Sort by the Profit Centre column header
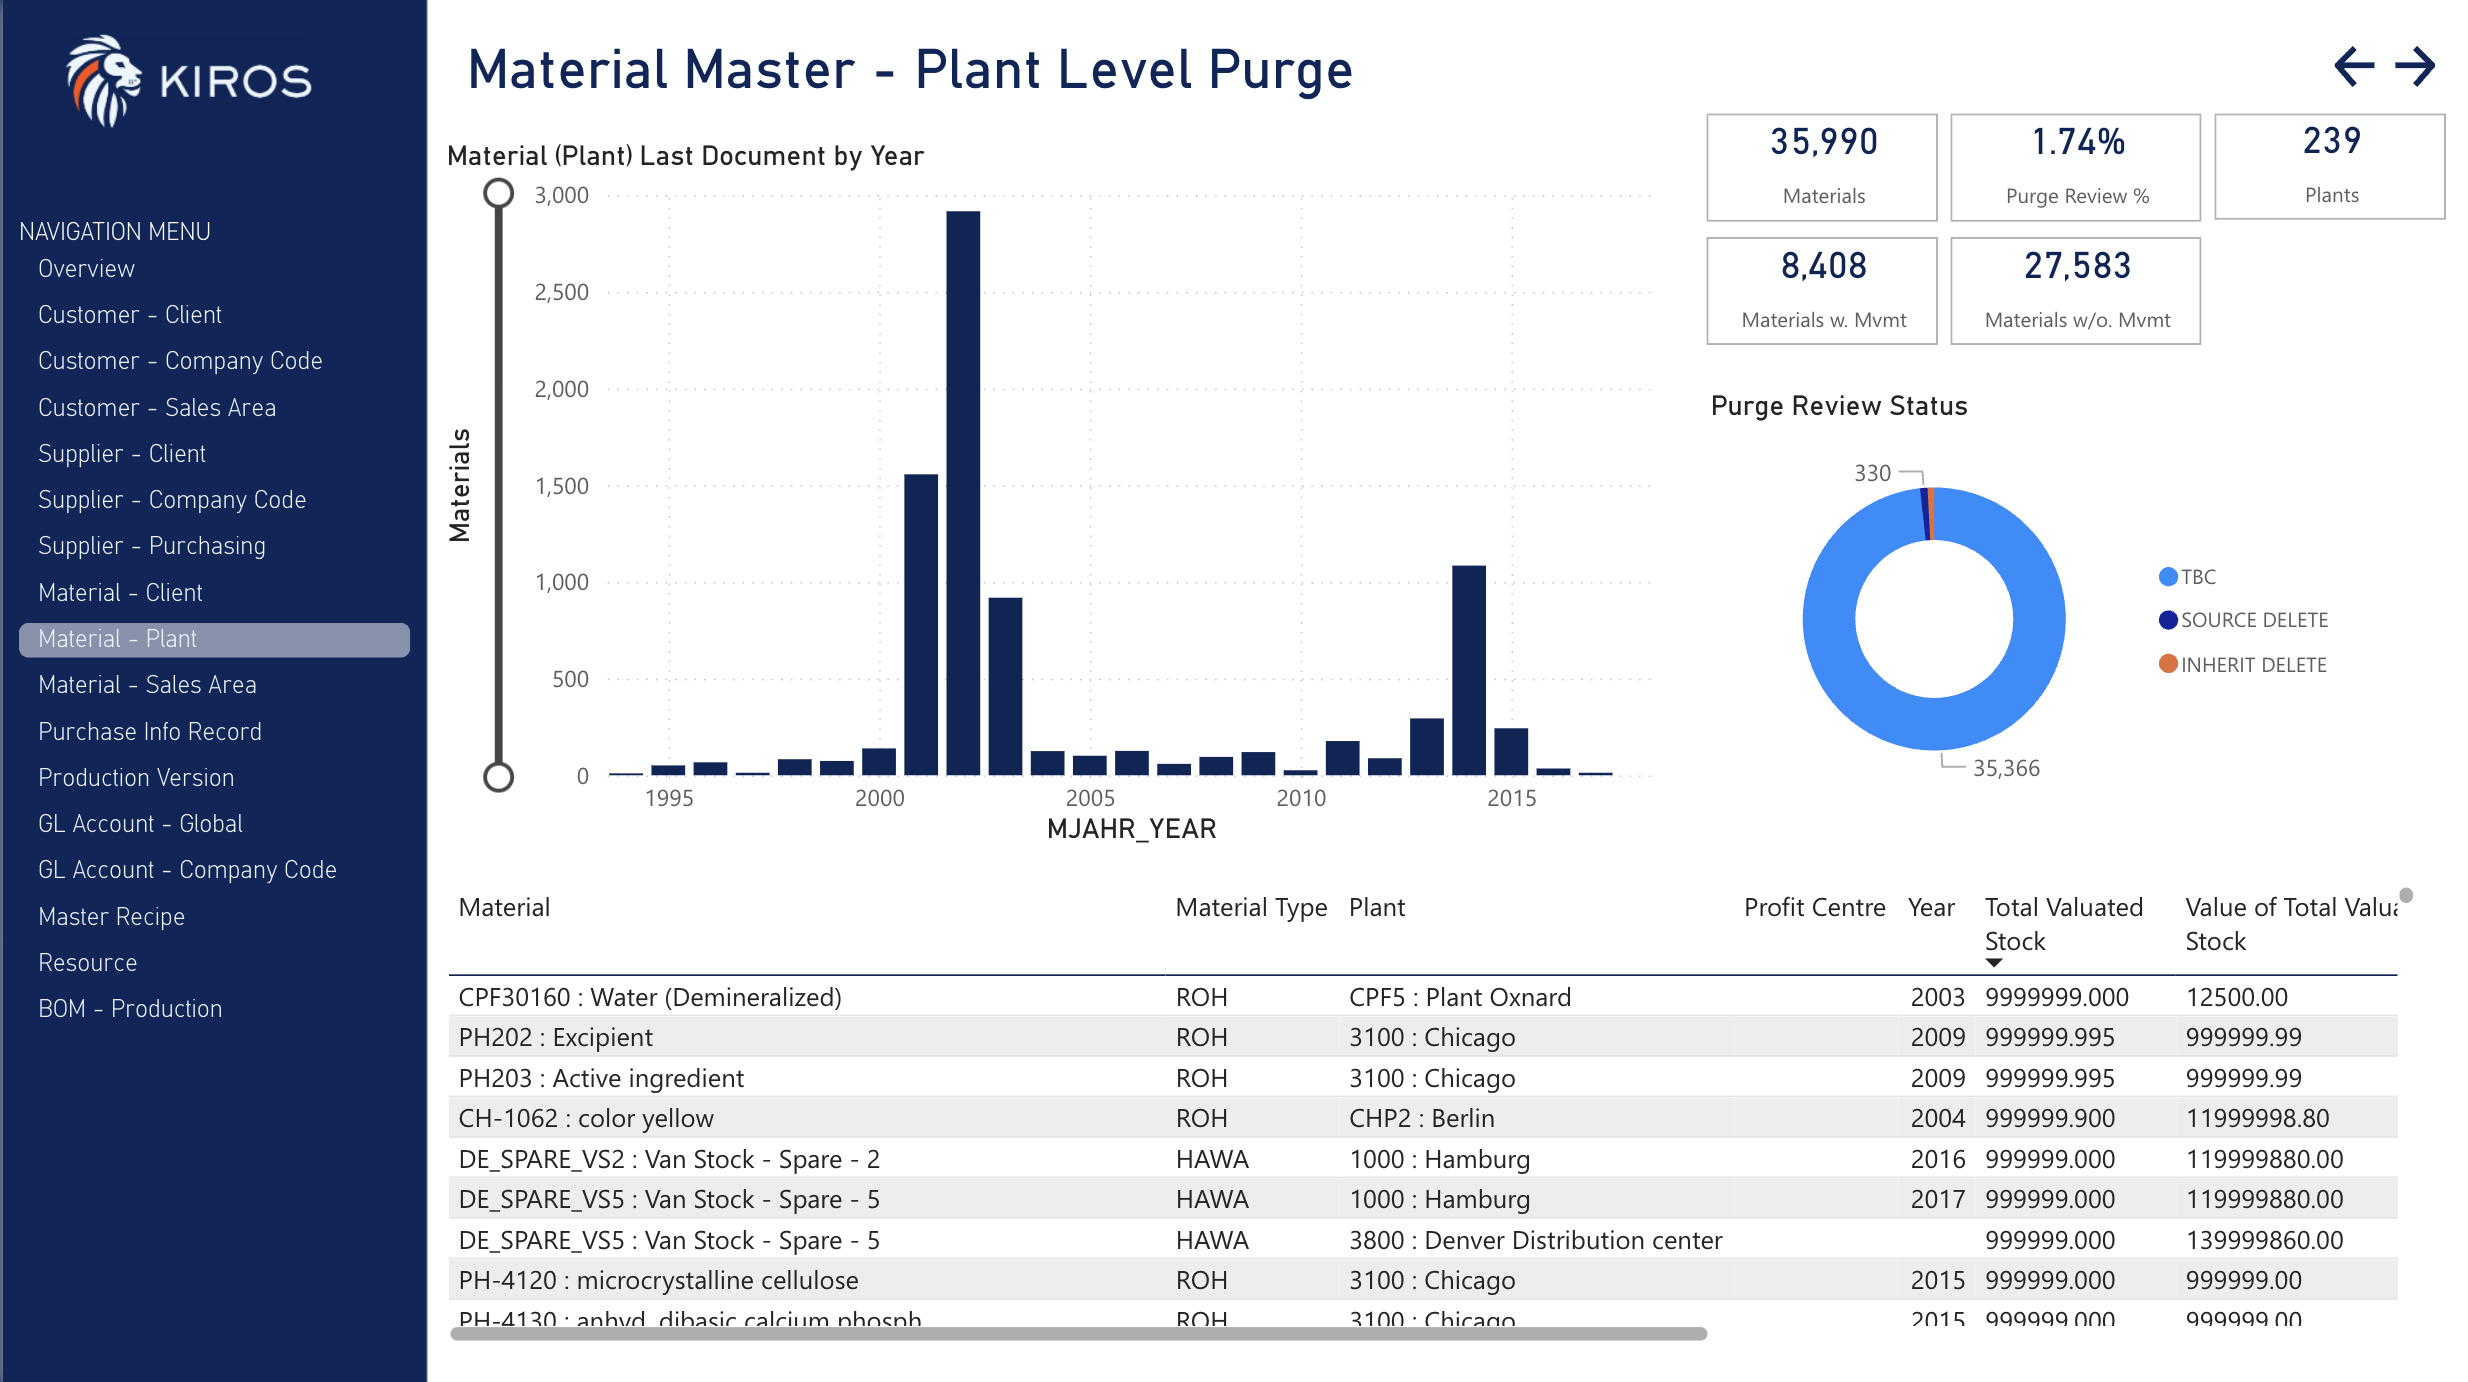 1814,908
